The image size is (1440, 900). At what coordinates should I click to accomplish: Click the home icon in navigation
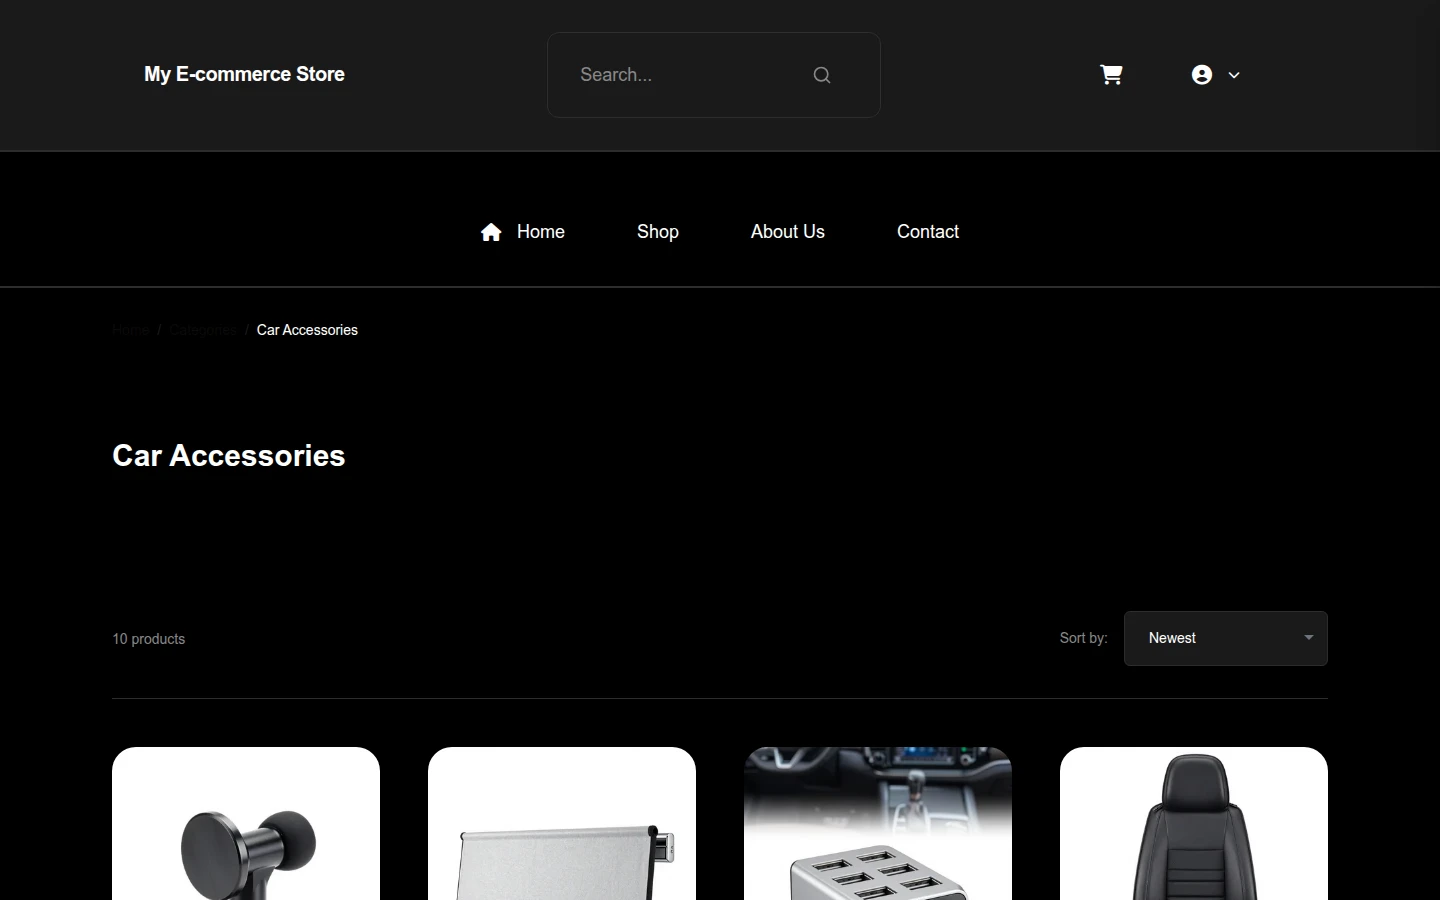pos(491,232)
